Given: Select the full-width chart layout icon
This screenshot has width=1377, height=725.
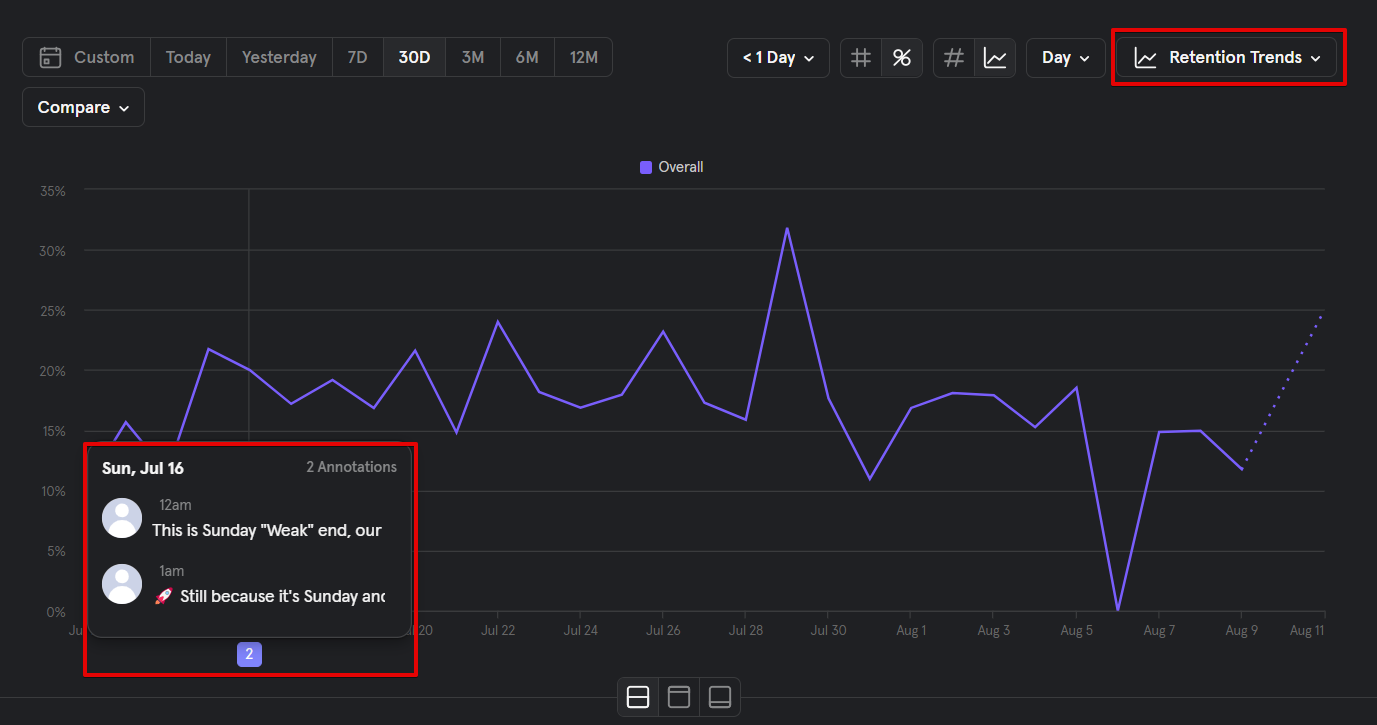Looking at the screenshot, I should pyautogui.click(x=679, y=697).
